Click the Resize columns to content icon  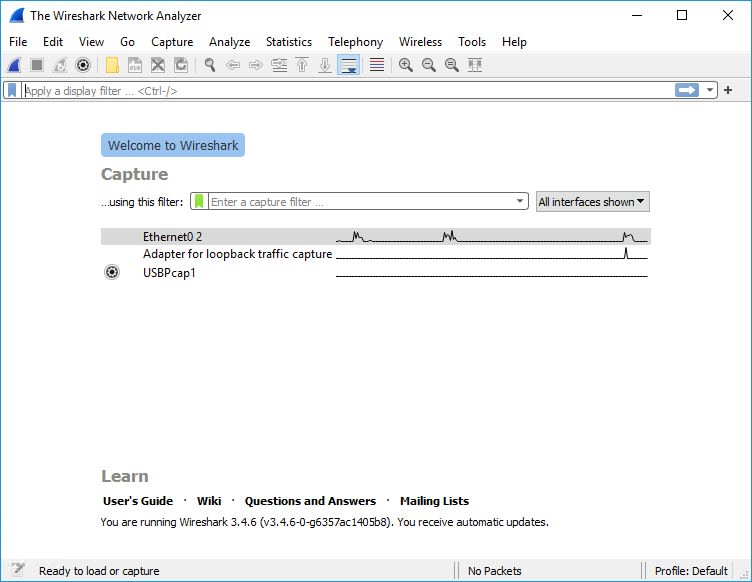point(475,65)
